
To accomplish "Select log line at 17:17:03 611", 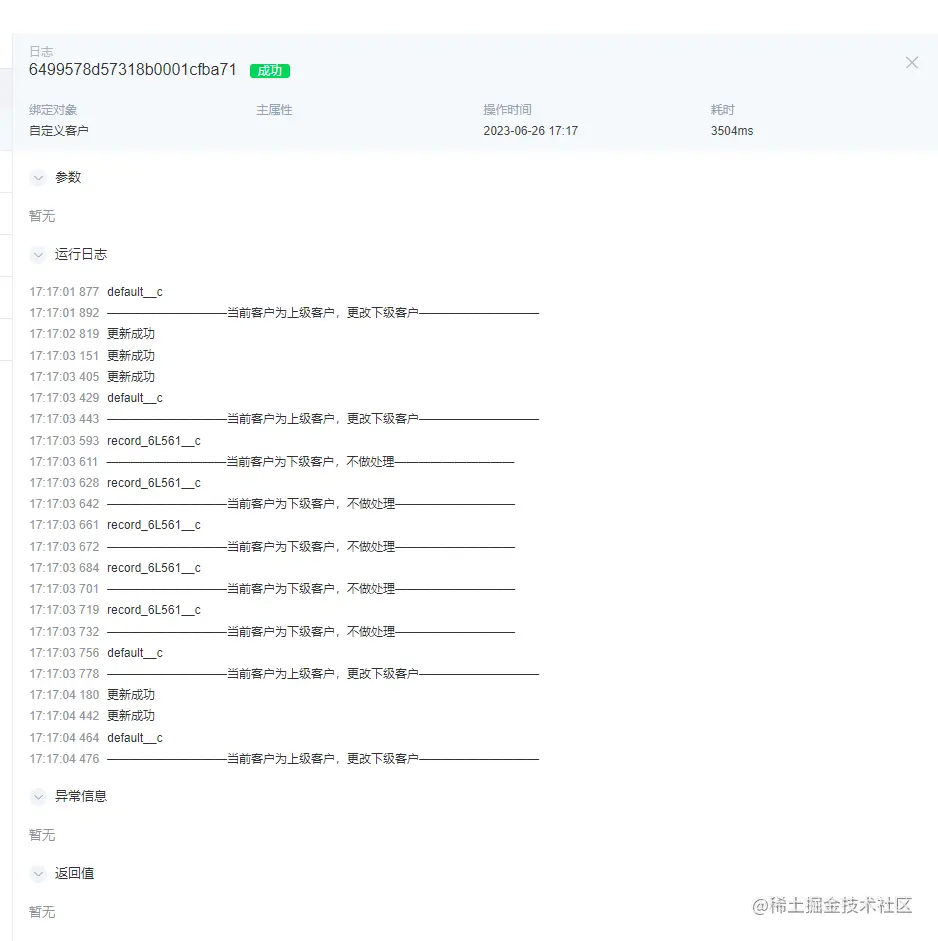I will (272, 461).
